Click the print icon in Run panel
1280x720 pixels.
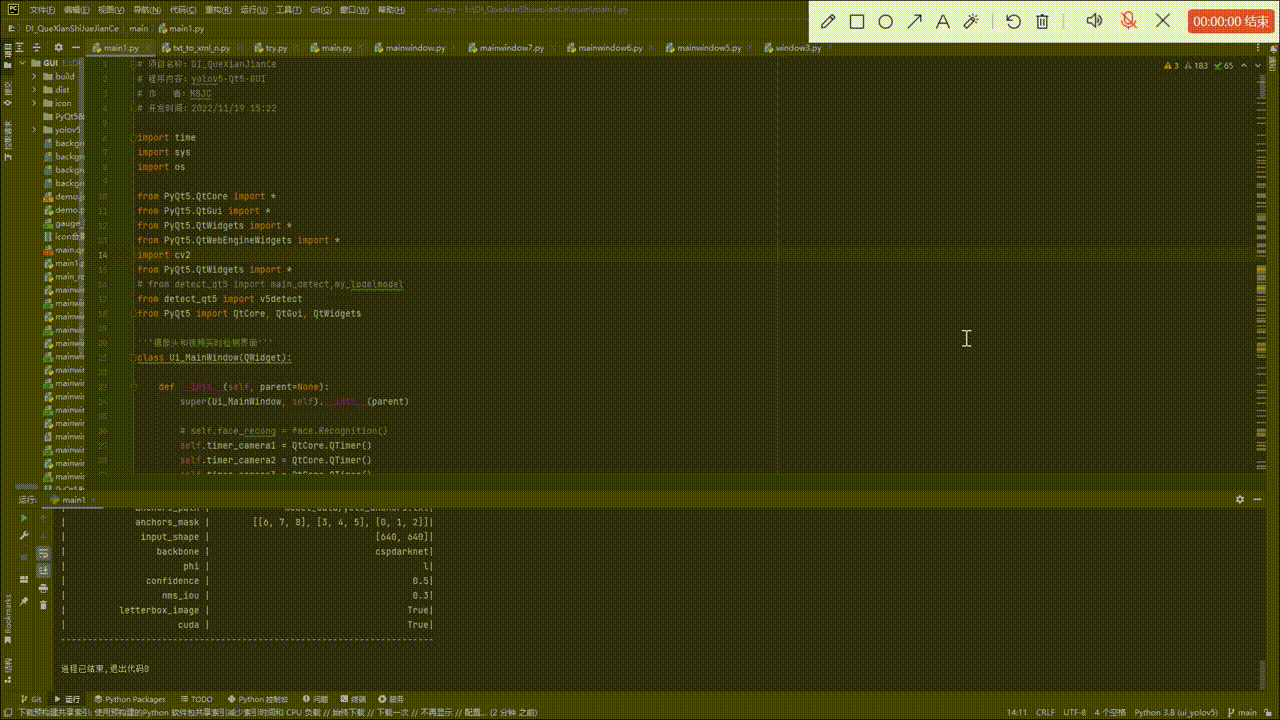[43, 587]
